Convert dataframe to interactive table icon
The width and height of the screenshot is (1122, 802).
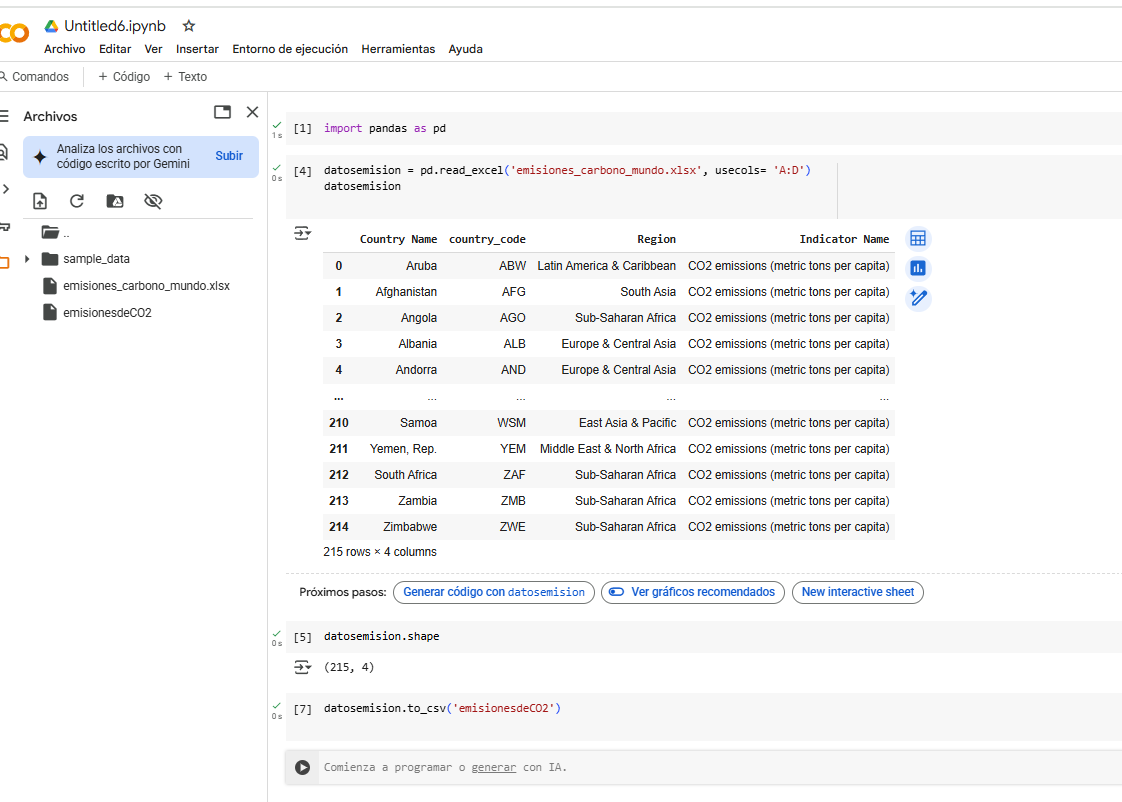pos(918,239)
